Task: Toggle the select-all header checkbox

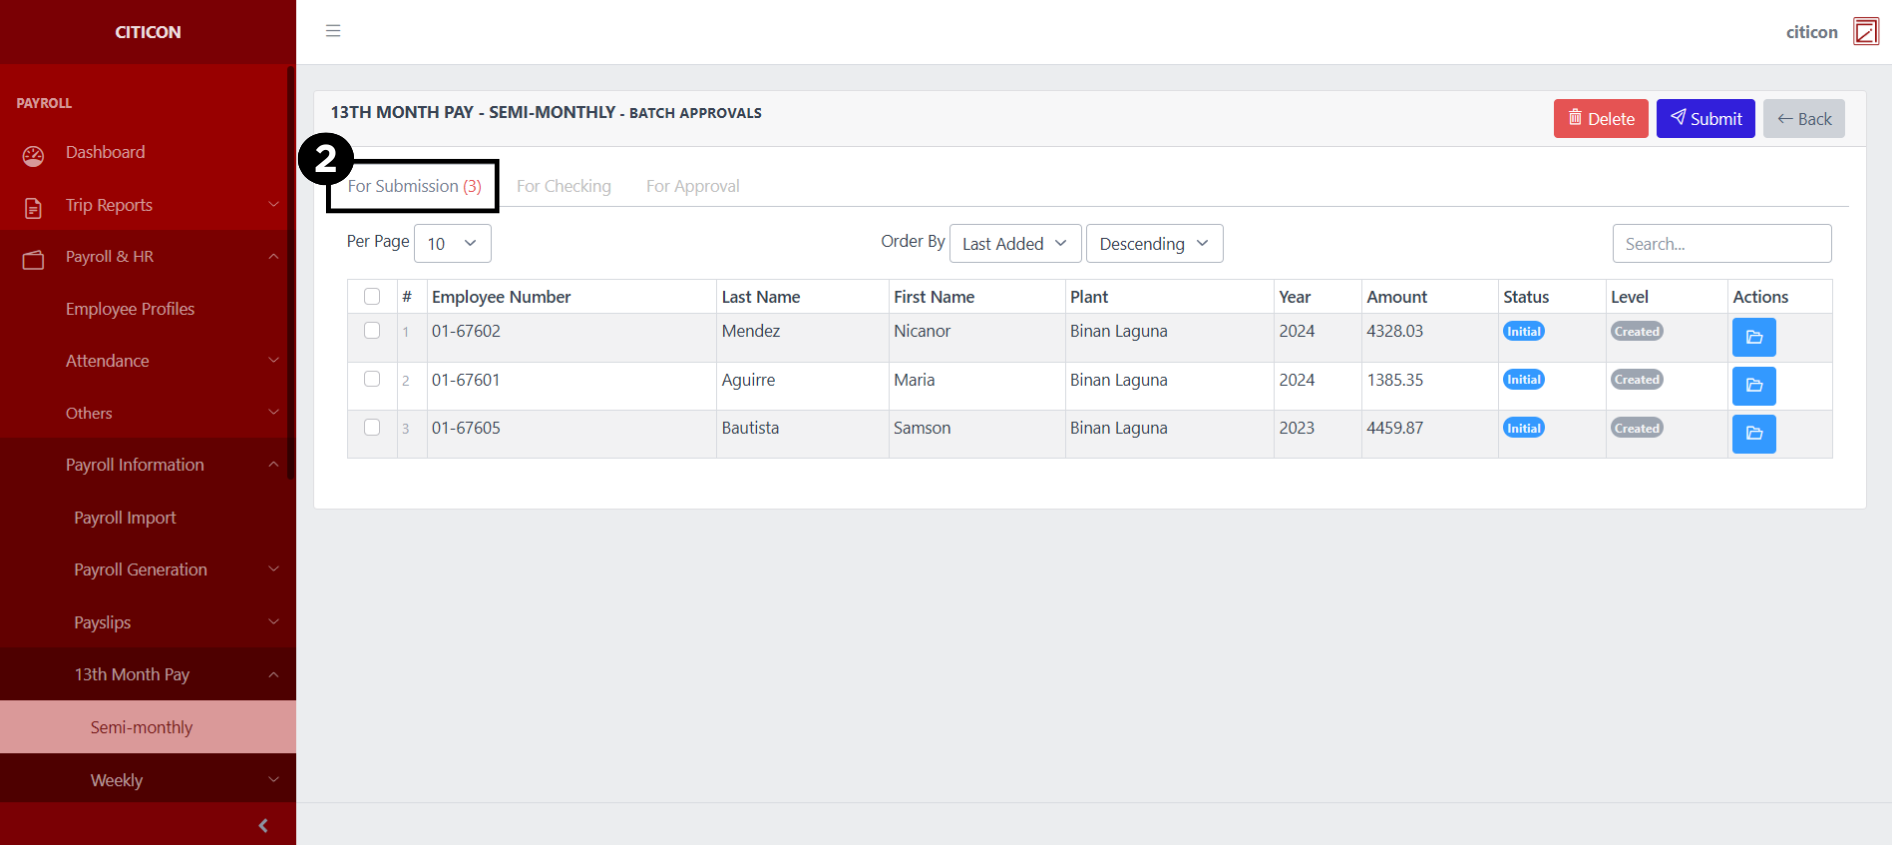Action: click(372, 297)
